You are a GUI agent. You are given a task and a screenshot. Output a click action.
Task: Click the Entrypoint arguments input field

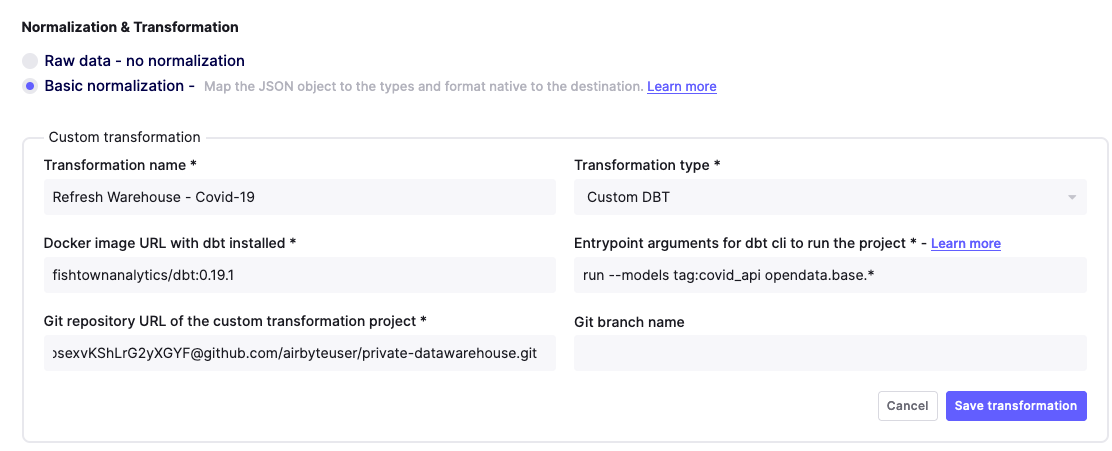coord(829,275)
